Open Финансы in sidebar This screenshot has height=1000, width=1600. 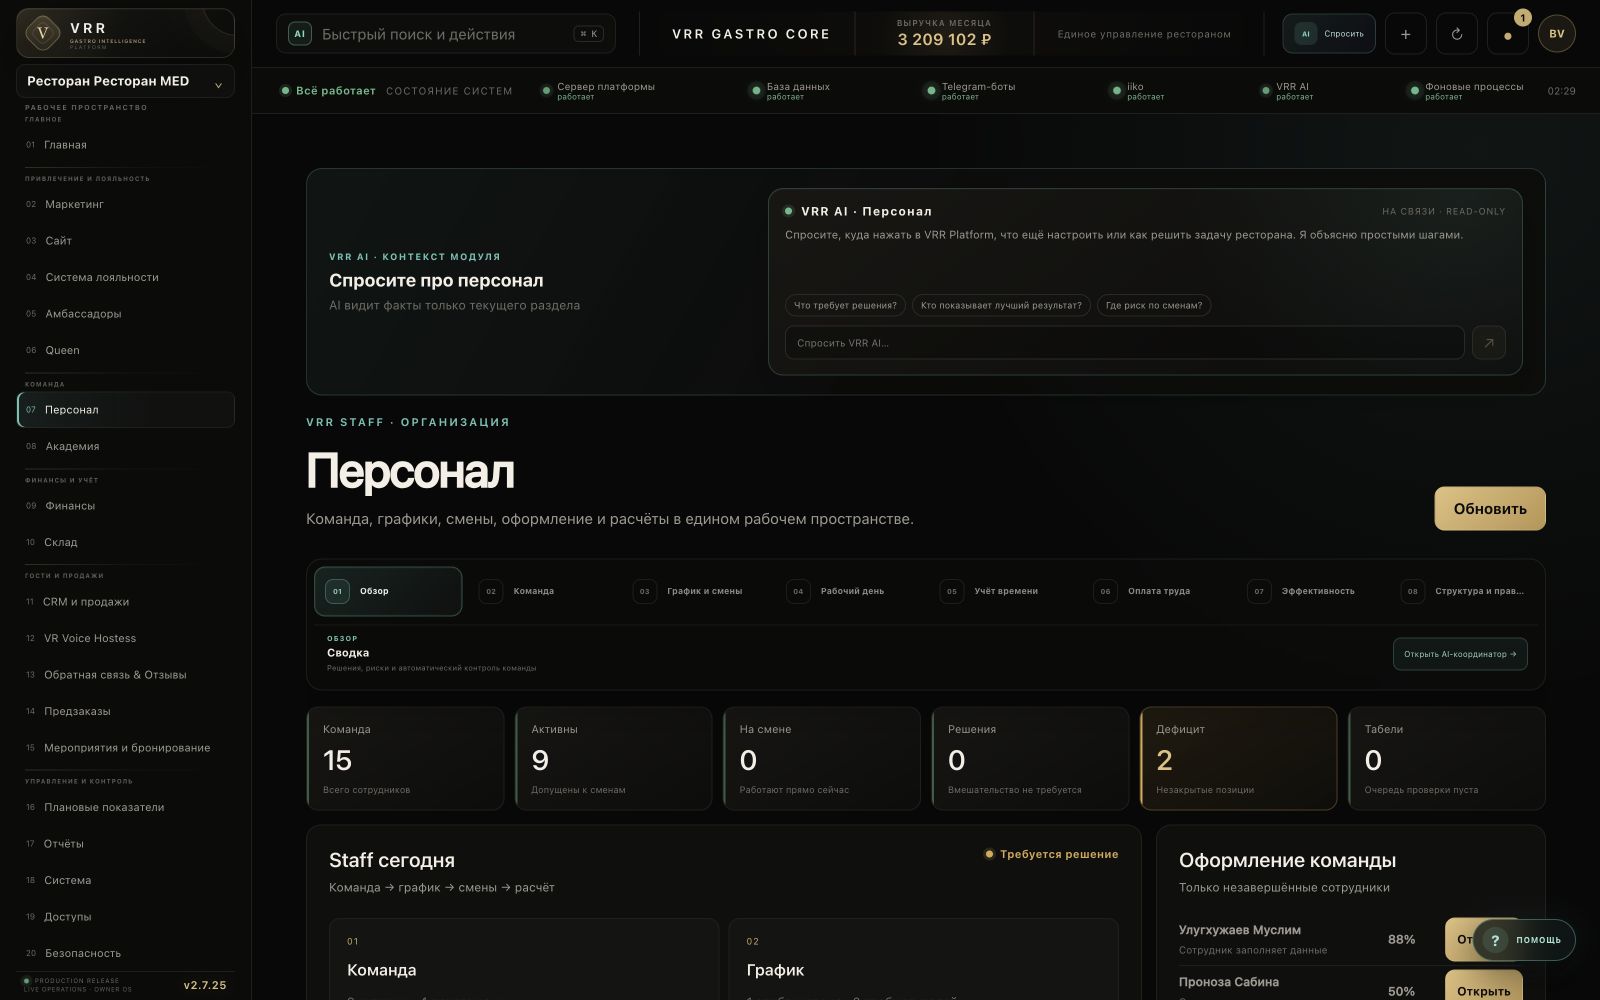126,506
